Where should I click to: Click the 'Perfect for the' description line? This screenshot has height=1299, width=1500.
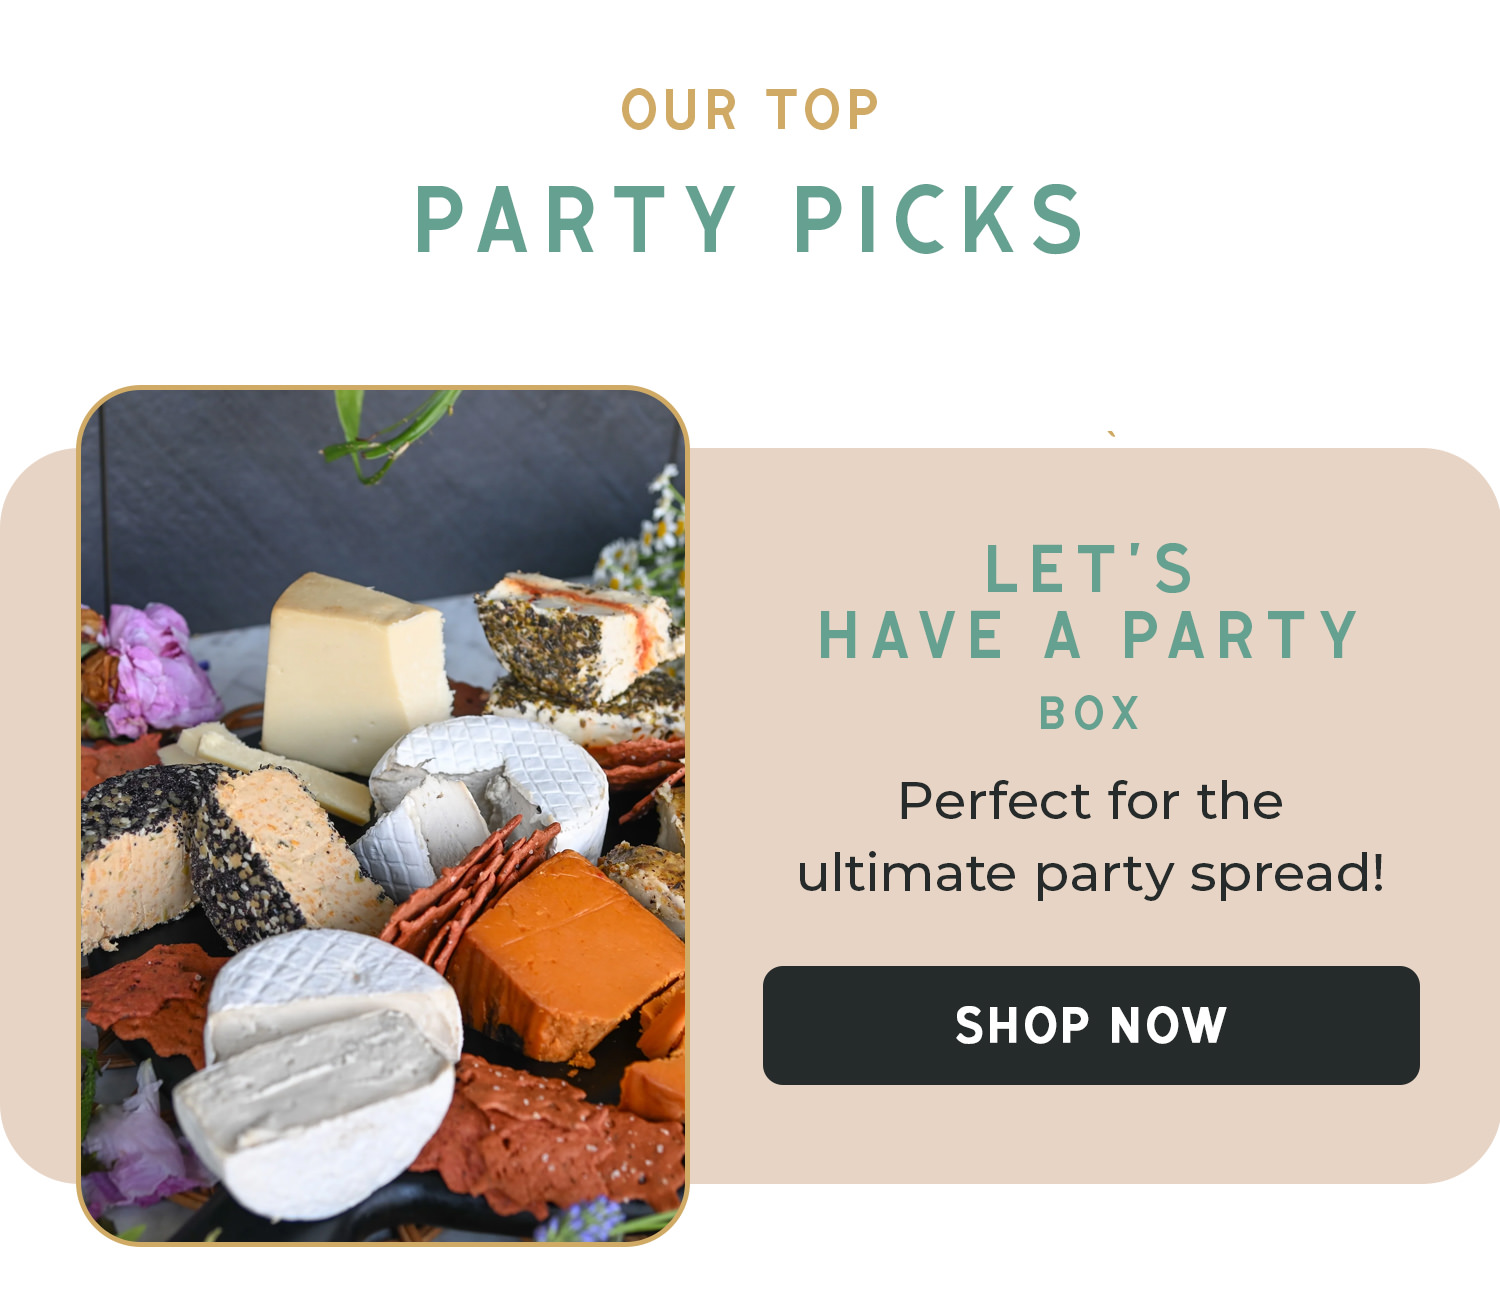pyautogui.click(x=1090, y=801)
